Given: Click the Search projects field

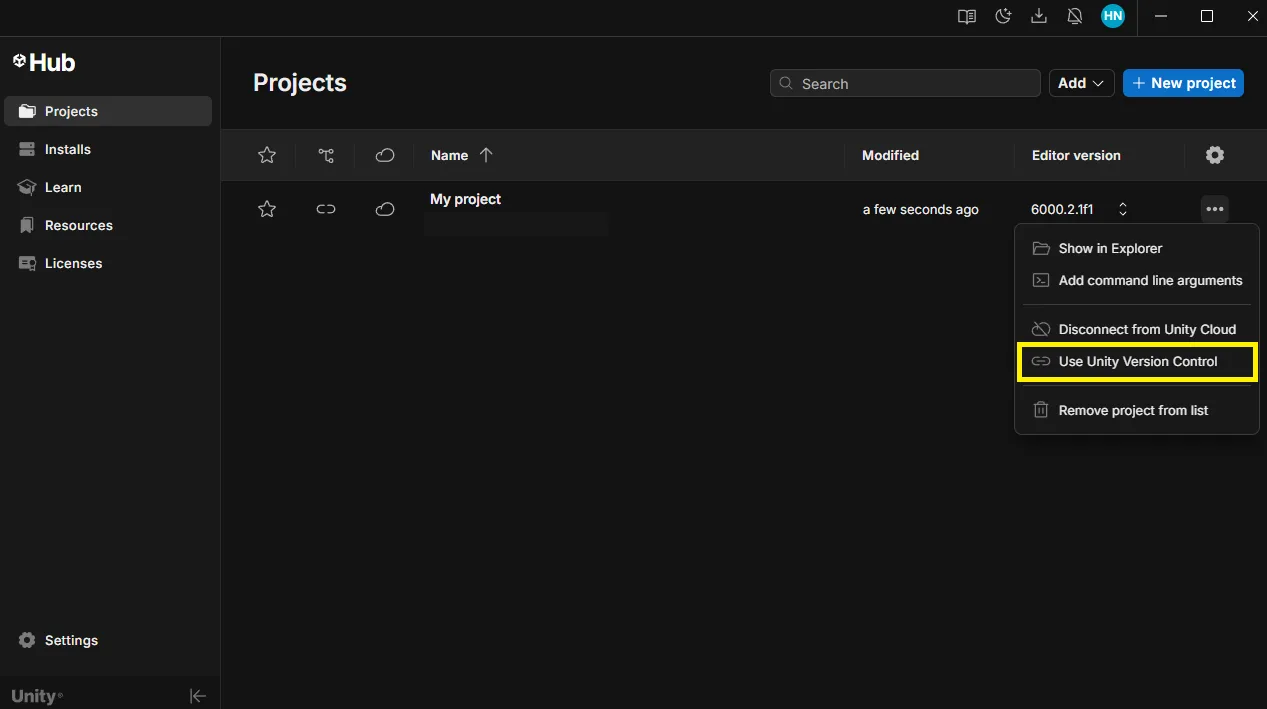Looking at the screenshot, I should (905, 83).
